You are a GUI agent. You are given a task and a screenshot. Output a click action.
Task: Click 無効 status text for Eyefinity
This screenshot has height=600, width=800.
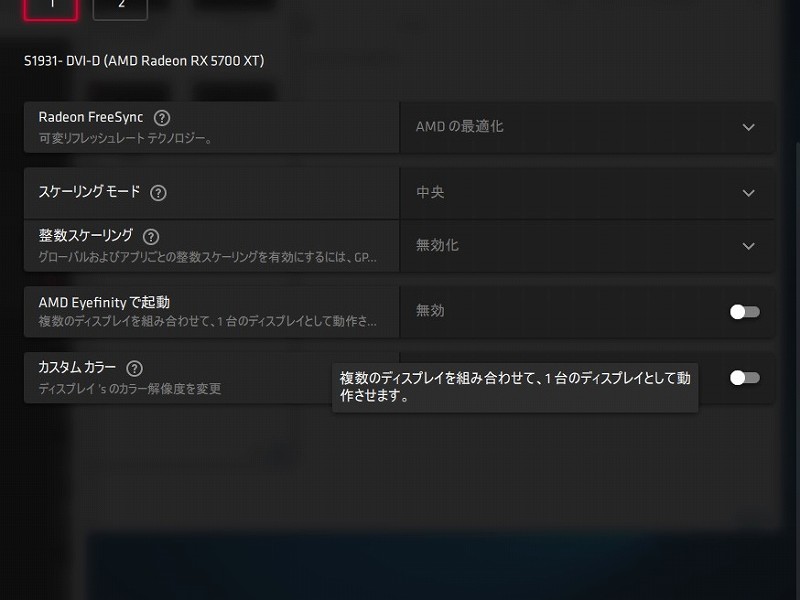point(430,311)
